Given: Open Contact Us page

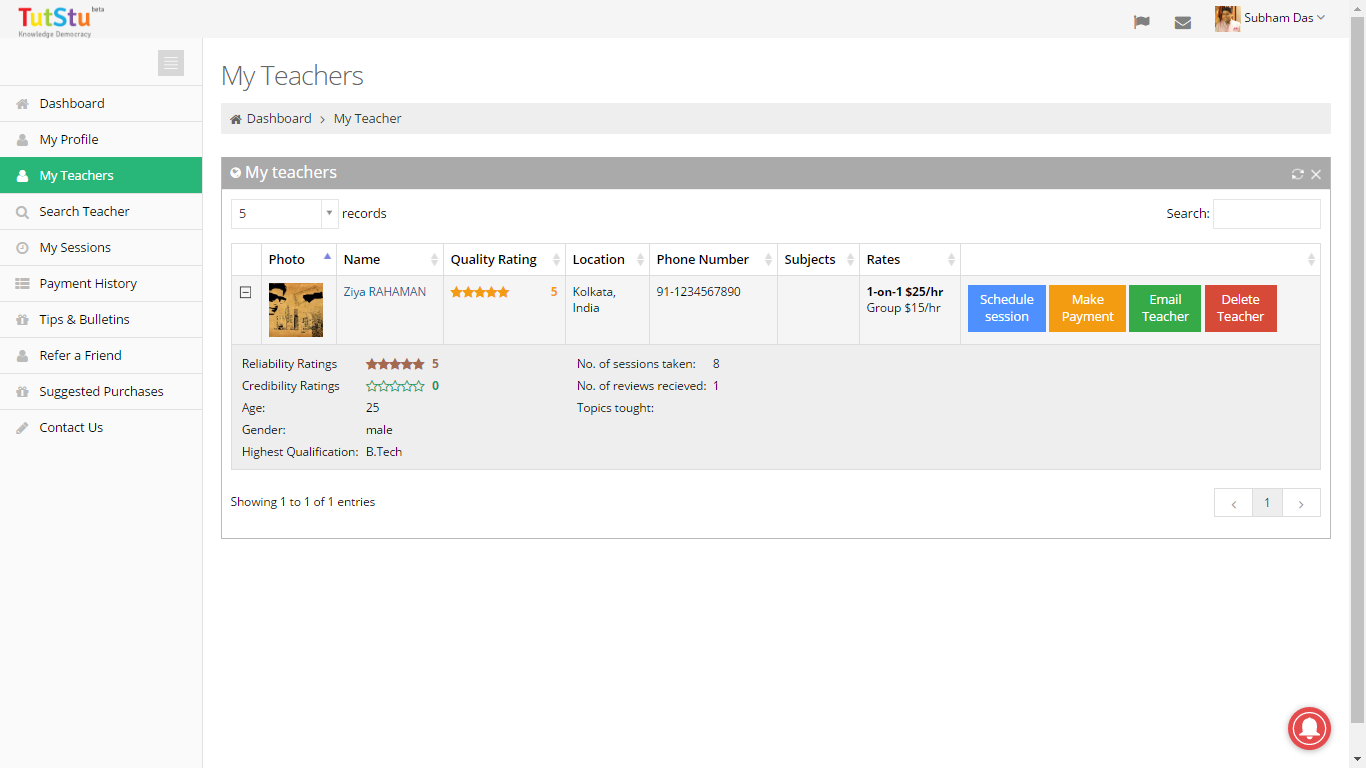Looking at the screenshot, I should point(101,428).
